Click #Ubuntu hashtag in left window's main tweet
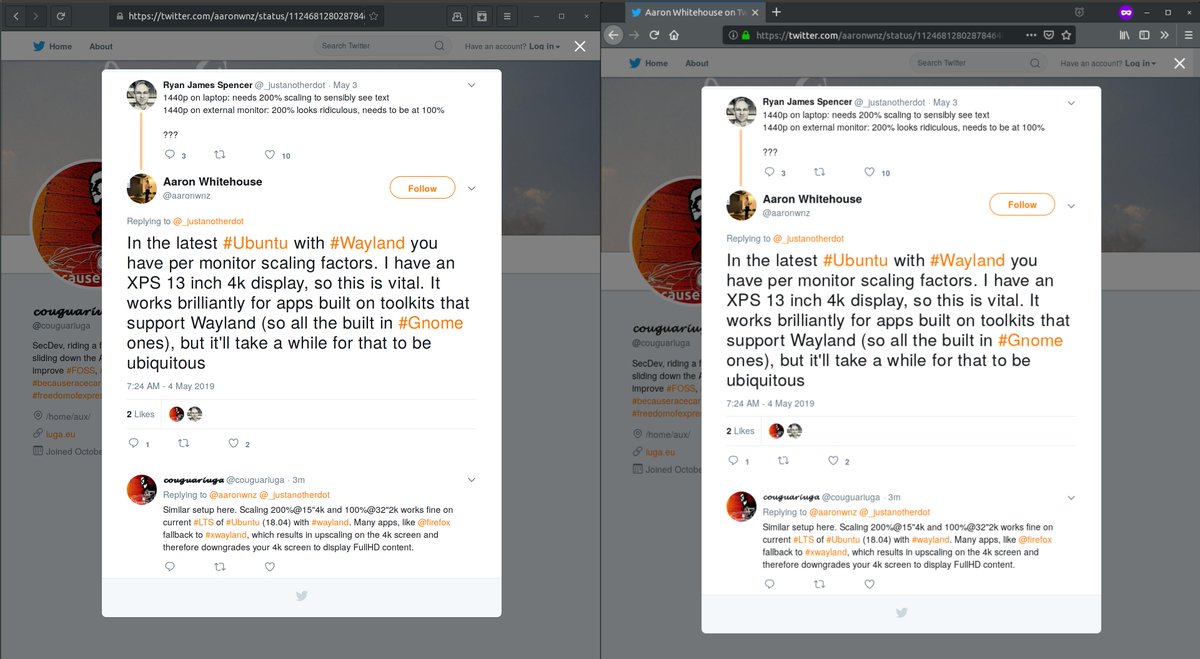This screenshot has width=1200, height=659. (256, 243)
